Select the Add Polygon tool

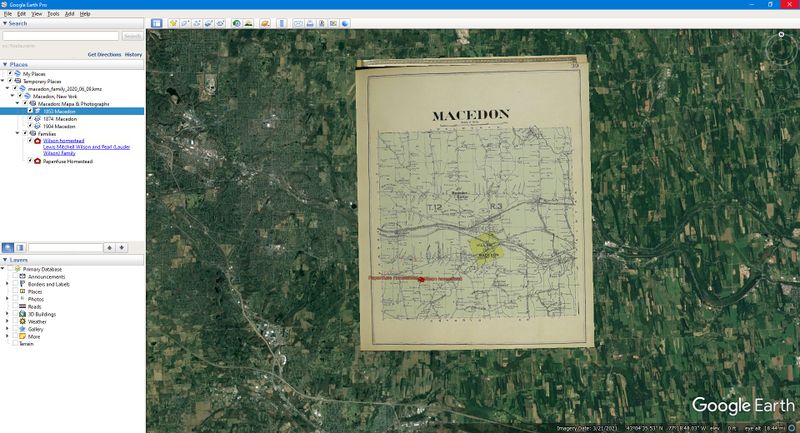(x=186, y=22)
